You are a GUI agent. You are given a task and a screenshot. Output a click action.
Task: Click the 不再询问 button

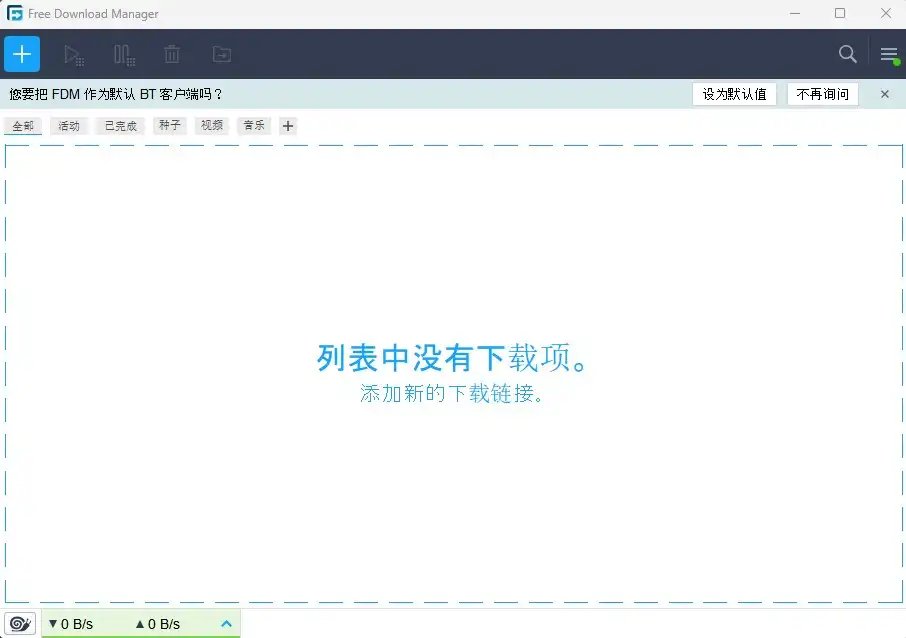(820, 93)
